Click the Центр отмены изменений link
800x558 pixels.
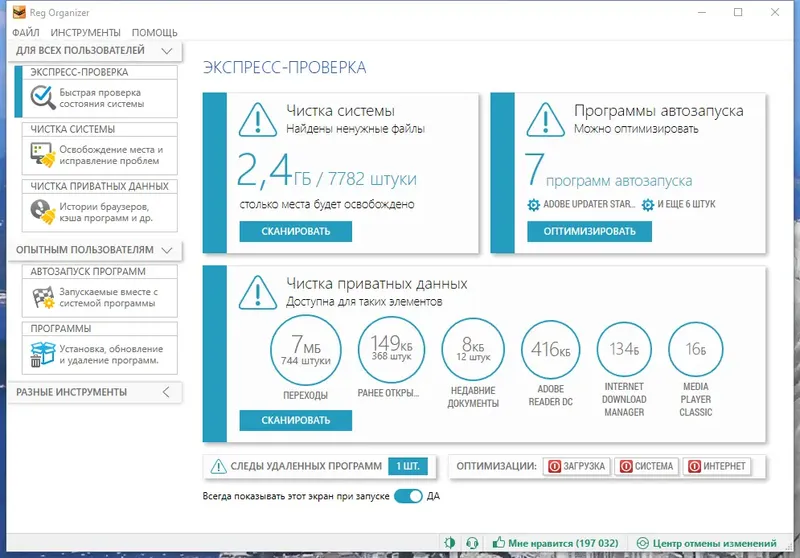coord(714,543)
